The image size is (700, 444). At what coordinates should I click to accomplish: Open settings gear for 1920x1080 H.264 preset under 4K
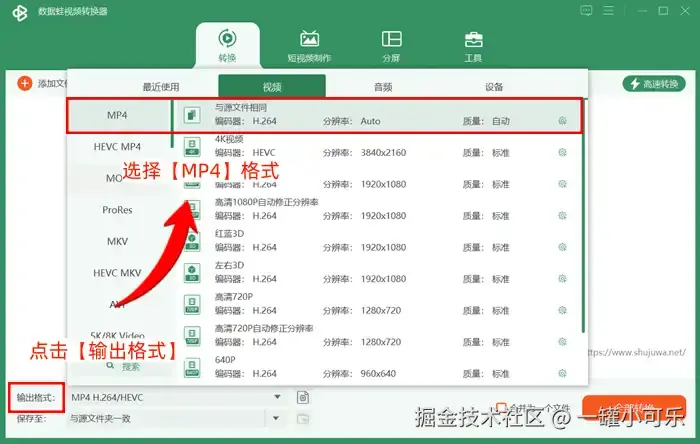pyautogui.click(x=562, y=184)
